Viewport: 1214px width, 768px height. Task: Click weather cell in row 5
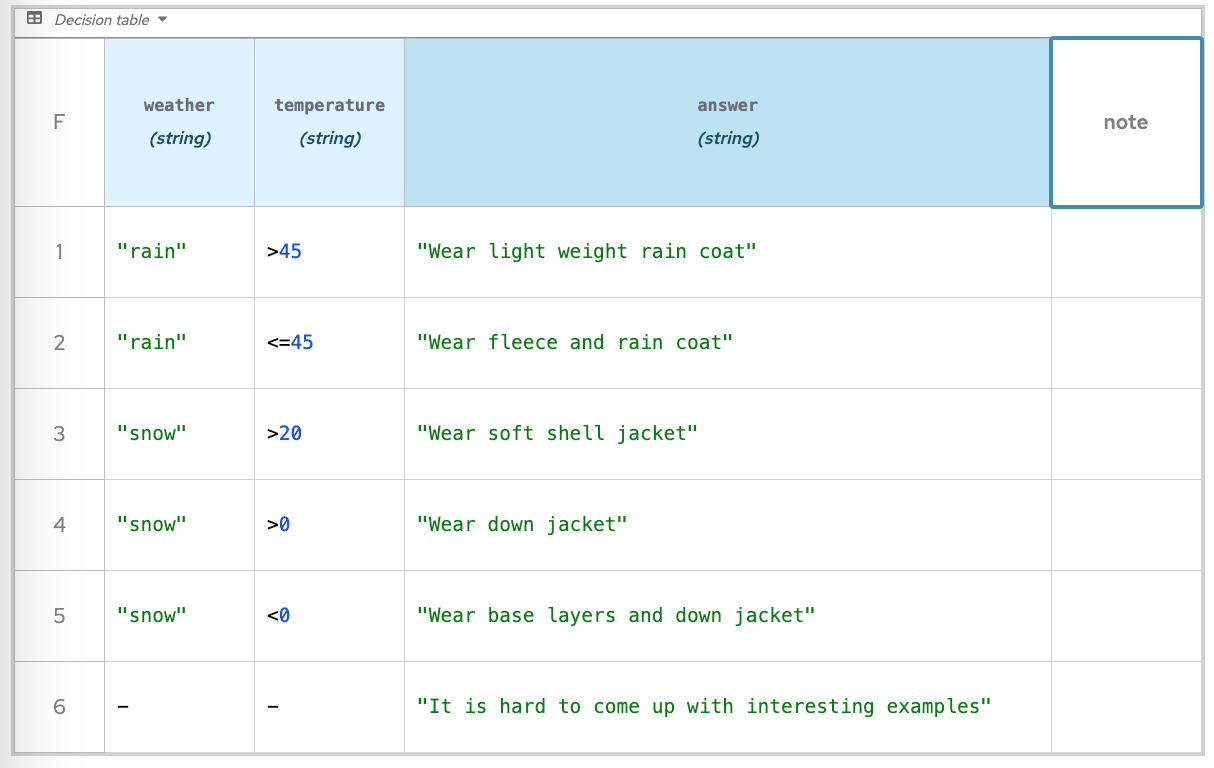[179, 616]
